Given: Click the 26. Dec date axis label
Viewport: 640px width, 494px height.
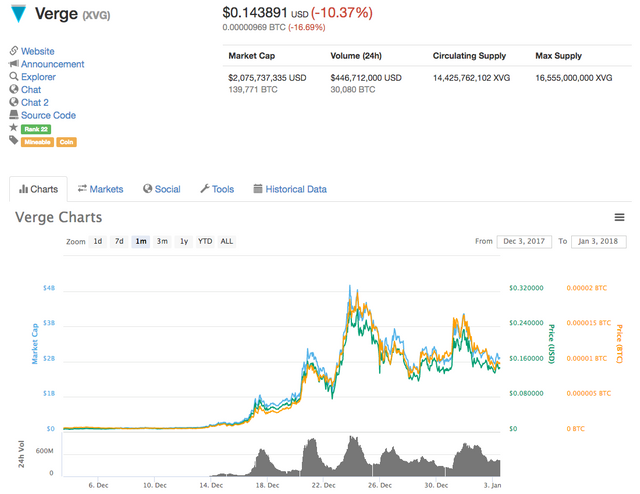Looking at the screenshot, I should [x=380, y=485].
